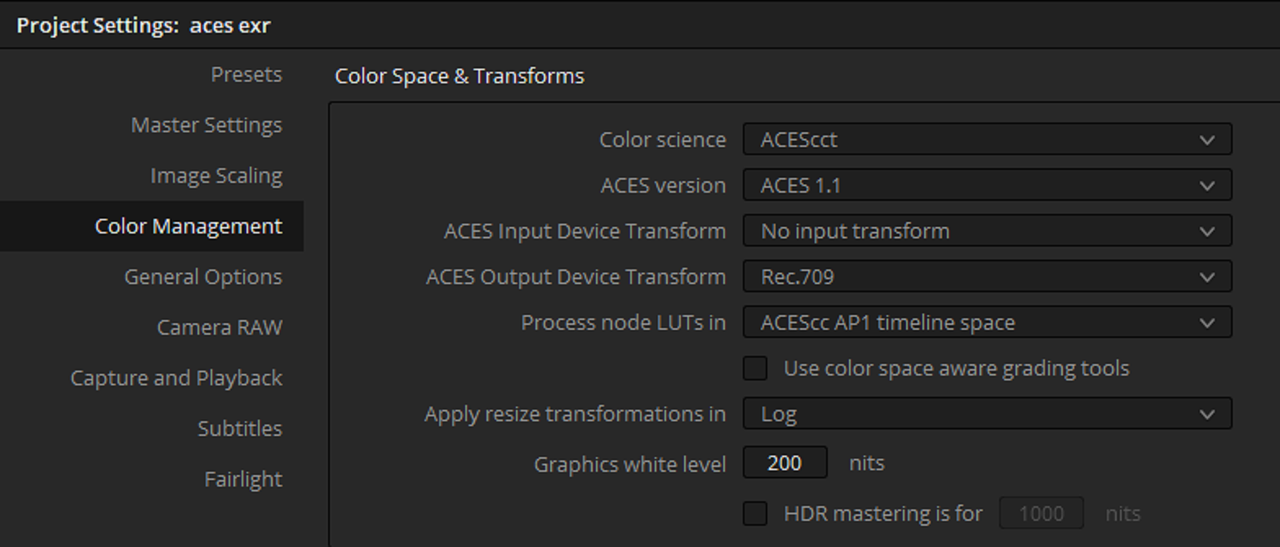The image size is (1280, 547).
Task: Click the HDR mastering nits field
Action: (x=1041, y=514)
